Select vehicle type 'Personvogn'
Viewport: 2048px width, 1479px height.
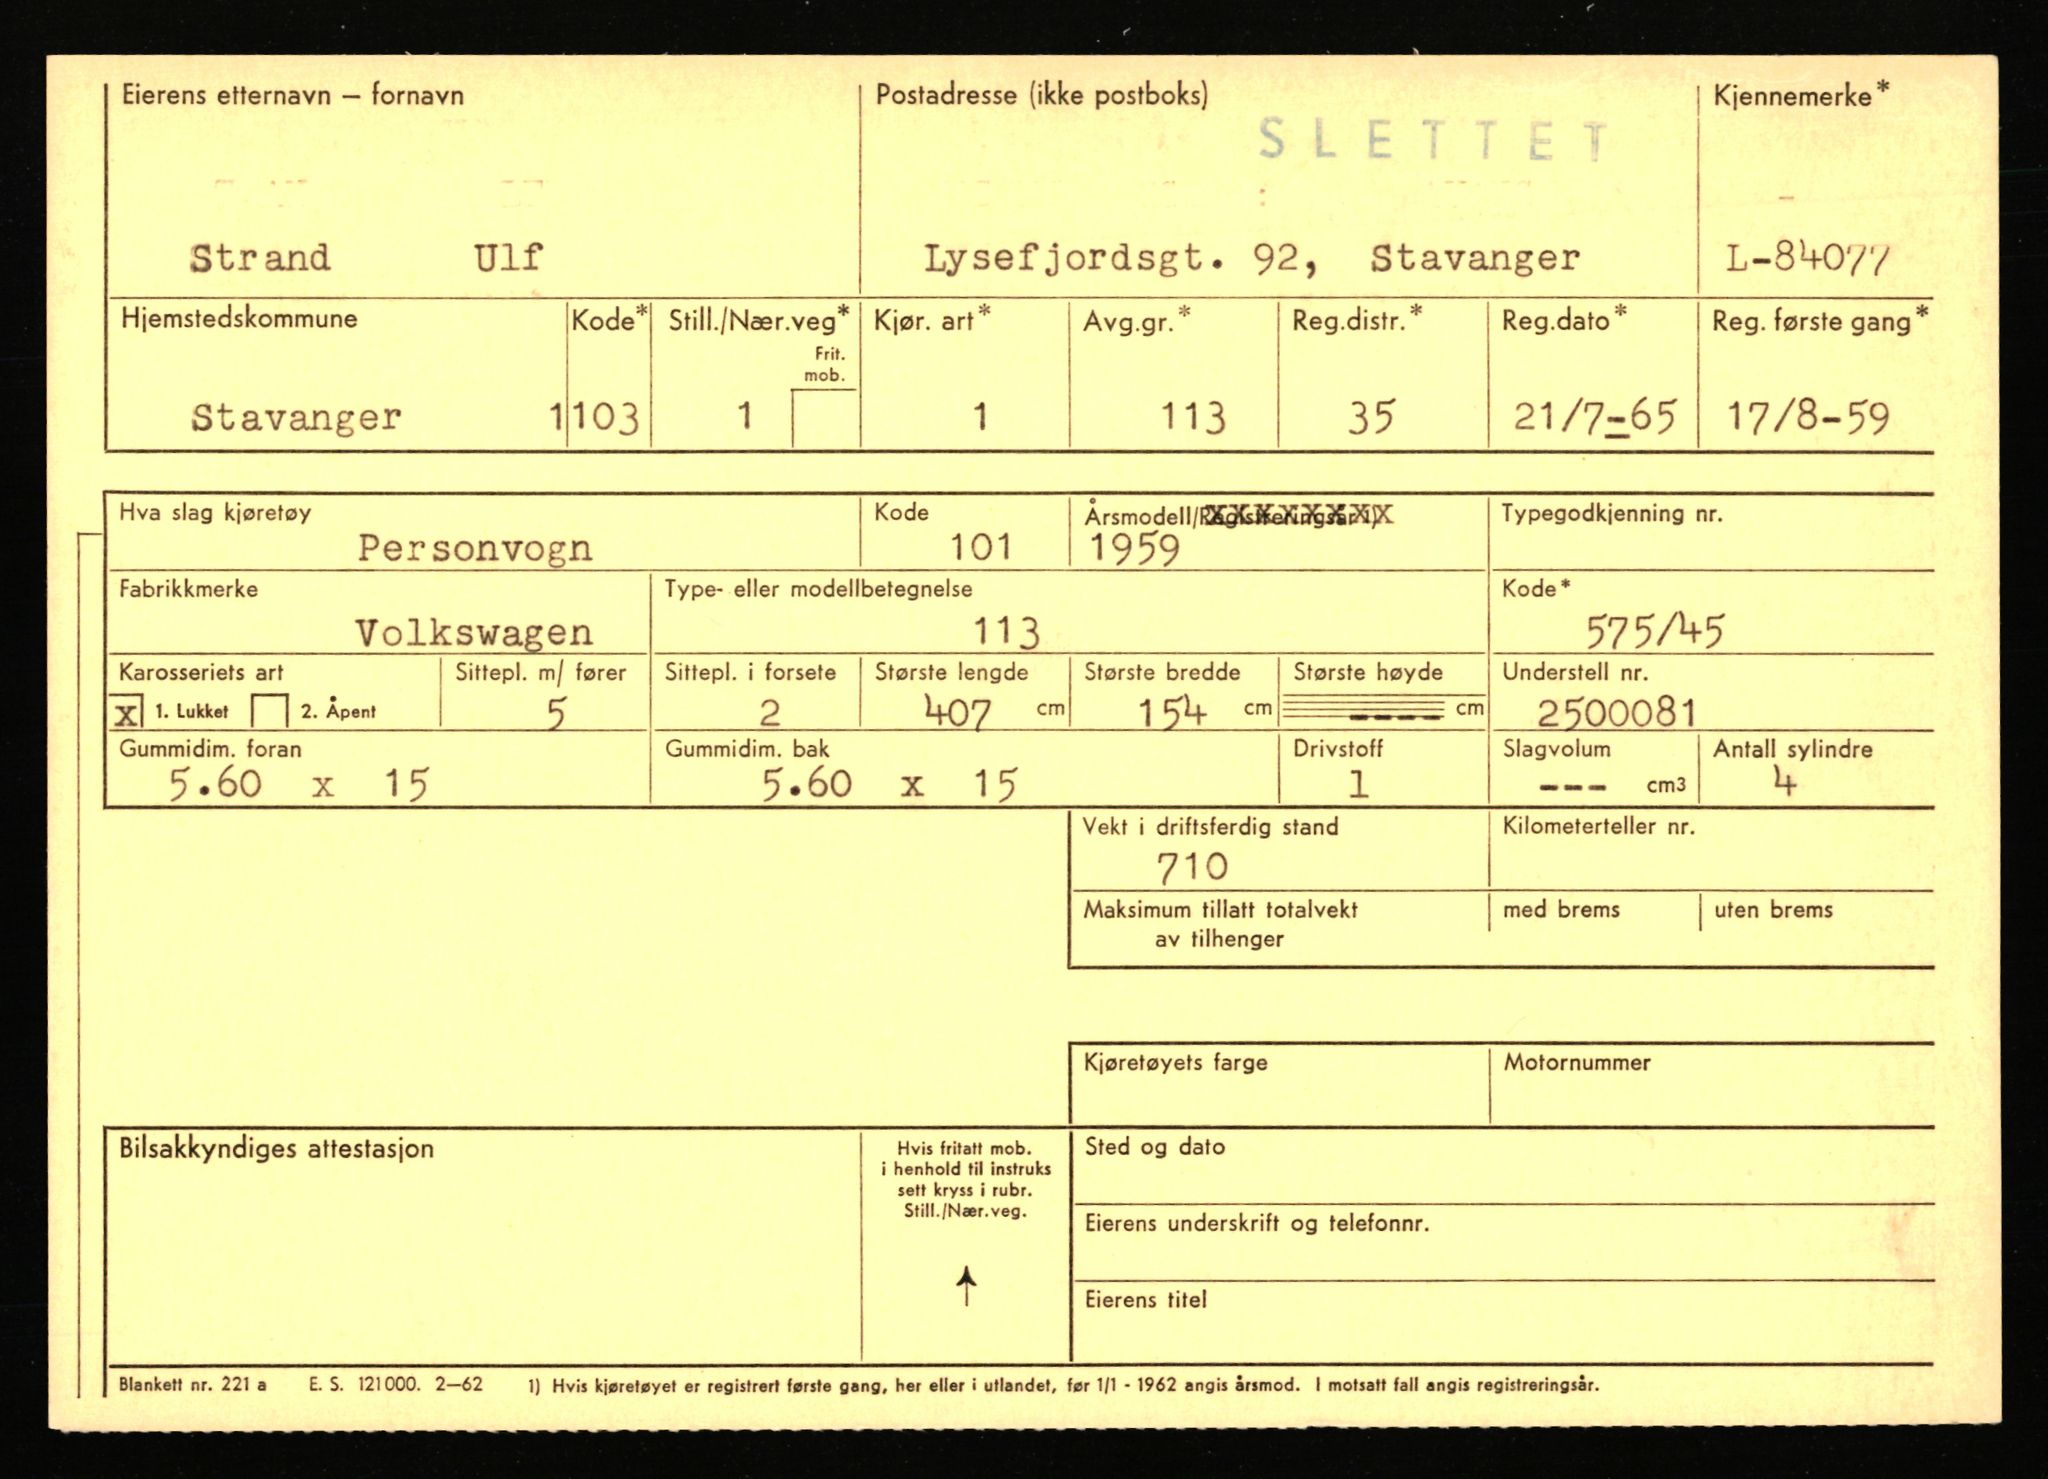[475, 548]
